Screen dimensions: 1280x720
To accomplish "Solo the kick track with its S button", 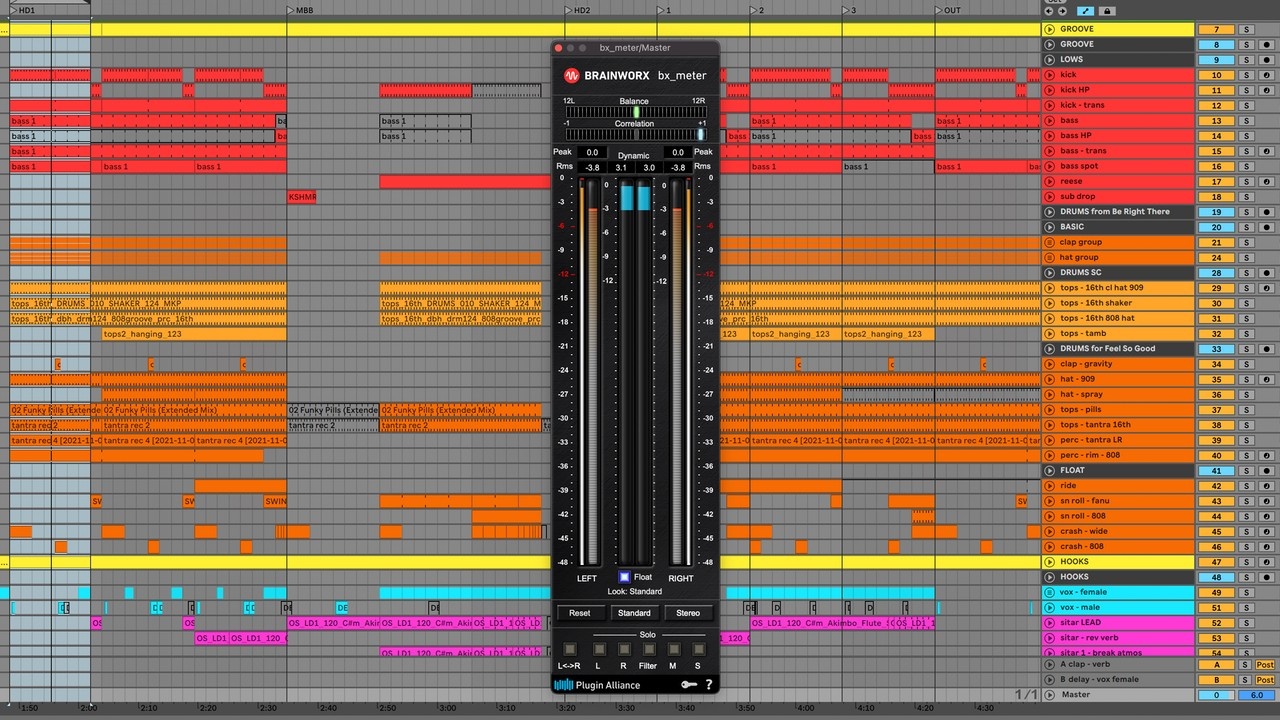I will pyautogui.click(x=1246, y=75).
